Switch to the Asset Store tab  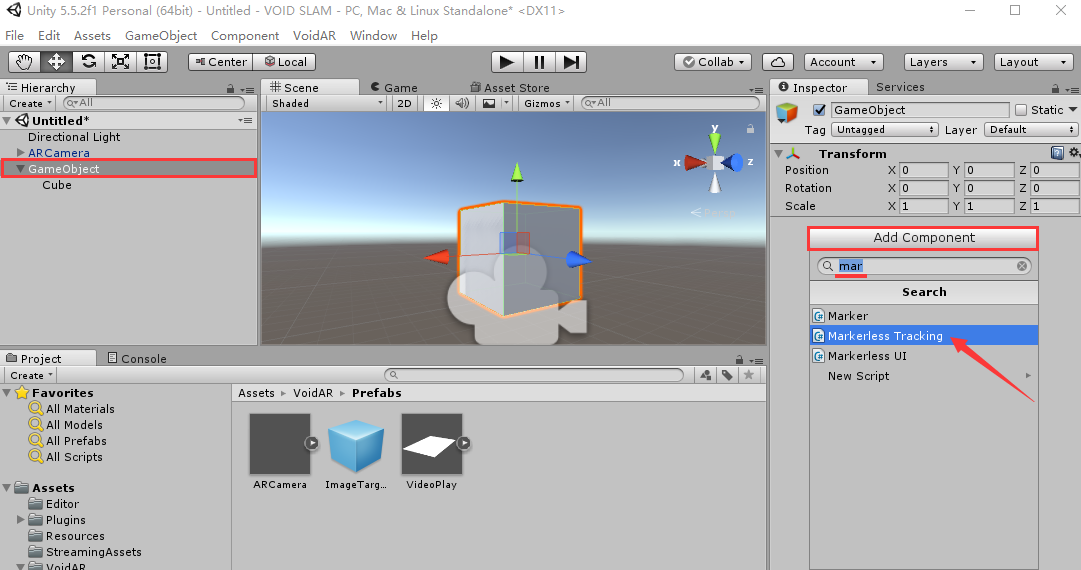510,88
